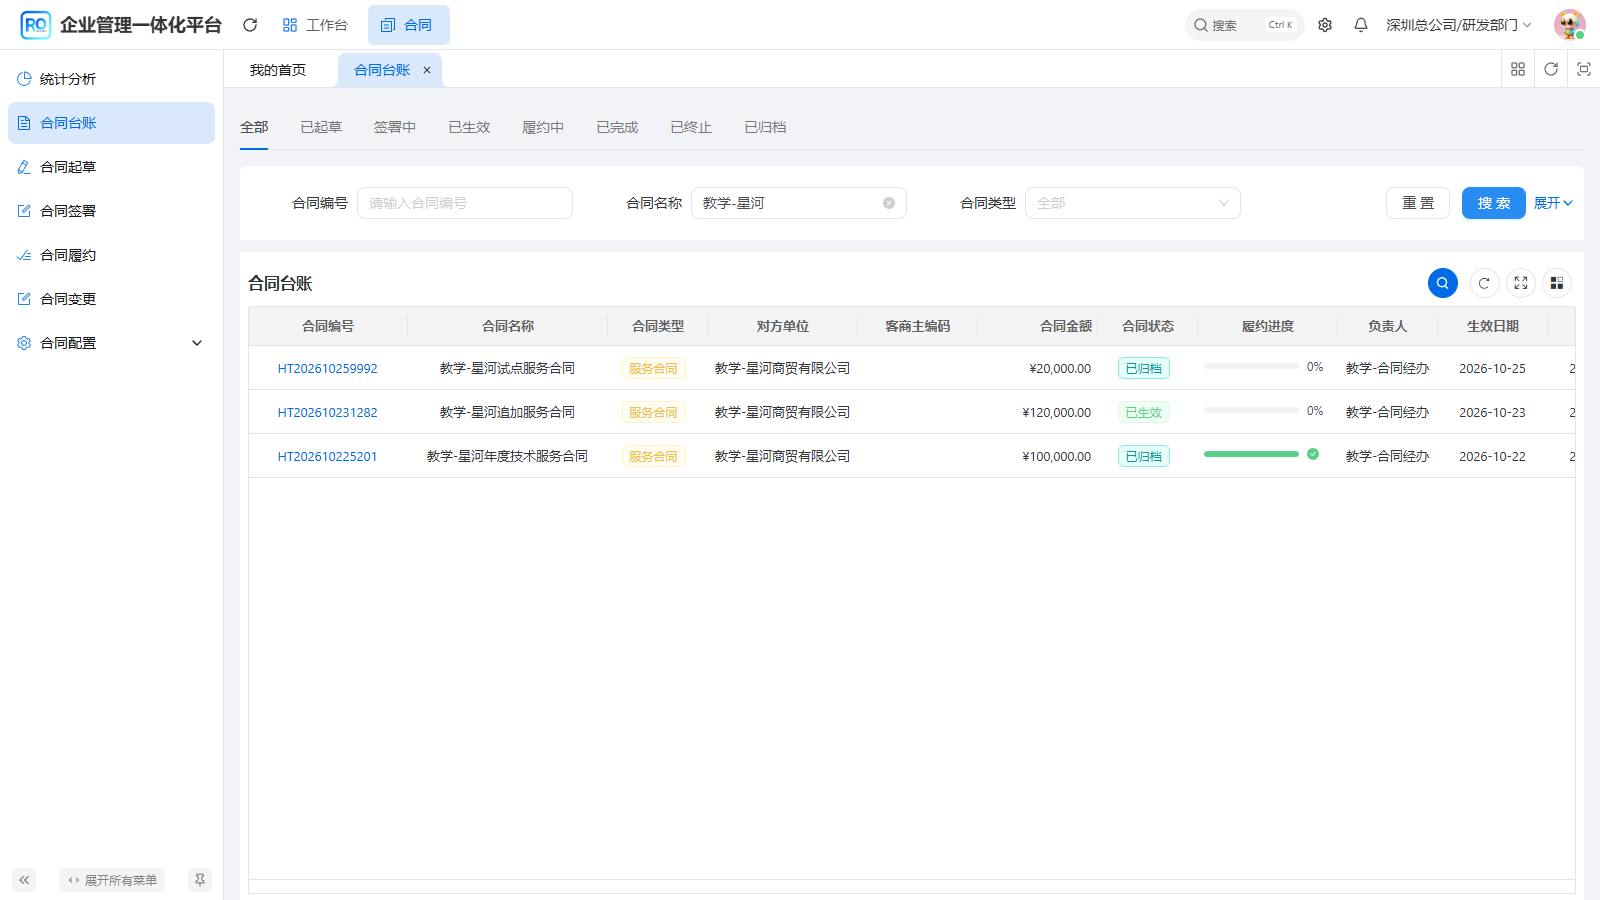Screen dimensions: 1600x900
Task: Open contract link HT202610259992
Action: pyautogui.click(x=328, y=368)
